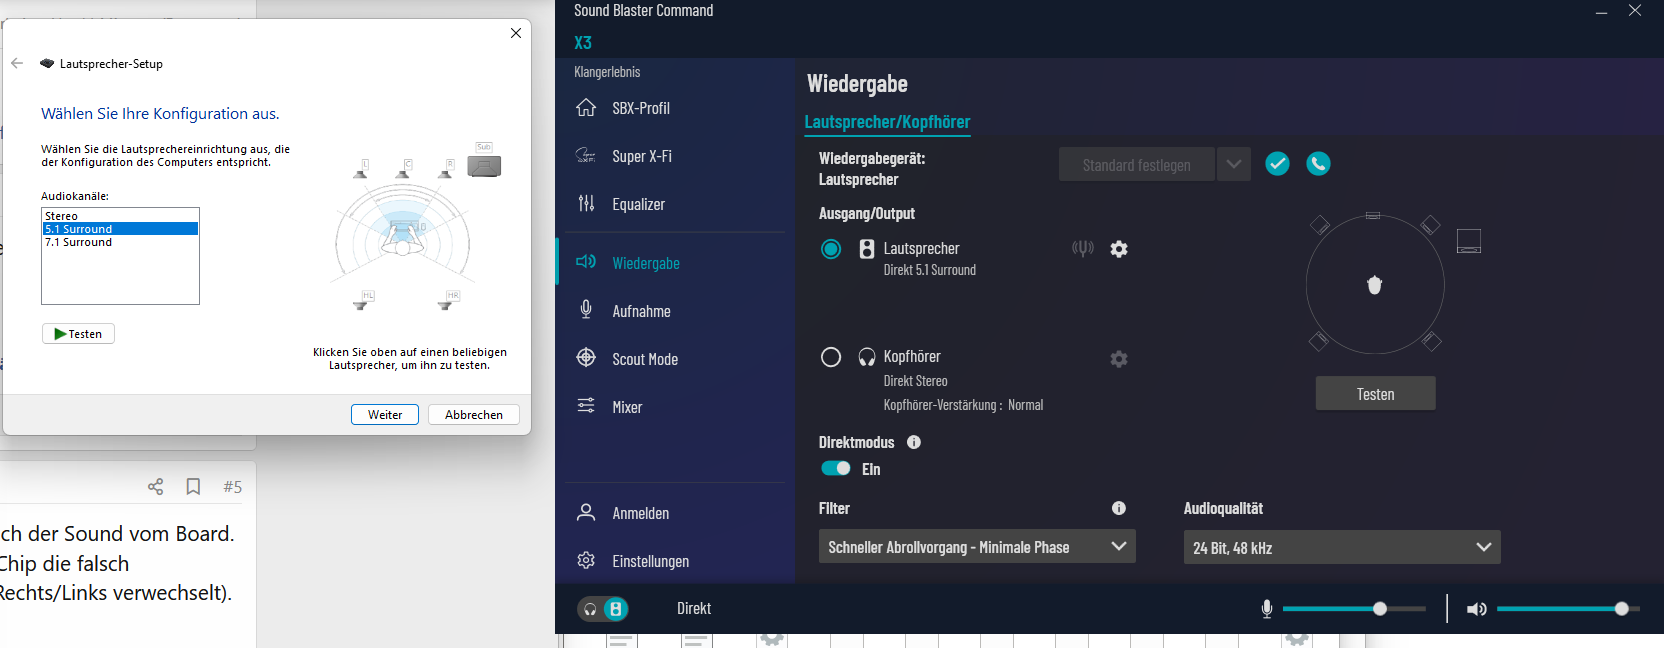Screen dimensions: 1679x648
Task: Click Standard festlegen button
Action: 1136,164
